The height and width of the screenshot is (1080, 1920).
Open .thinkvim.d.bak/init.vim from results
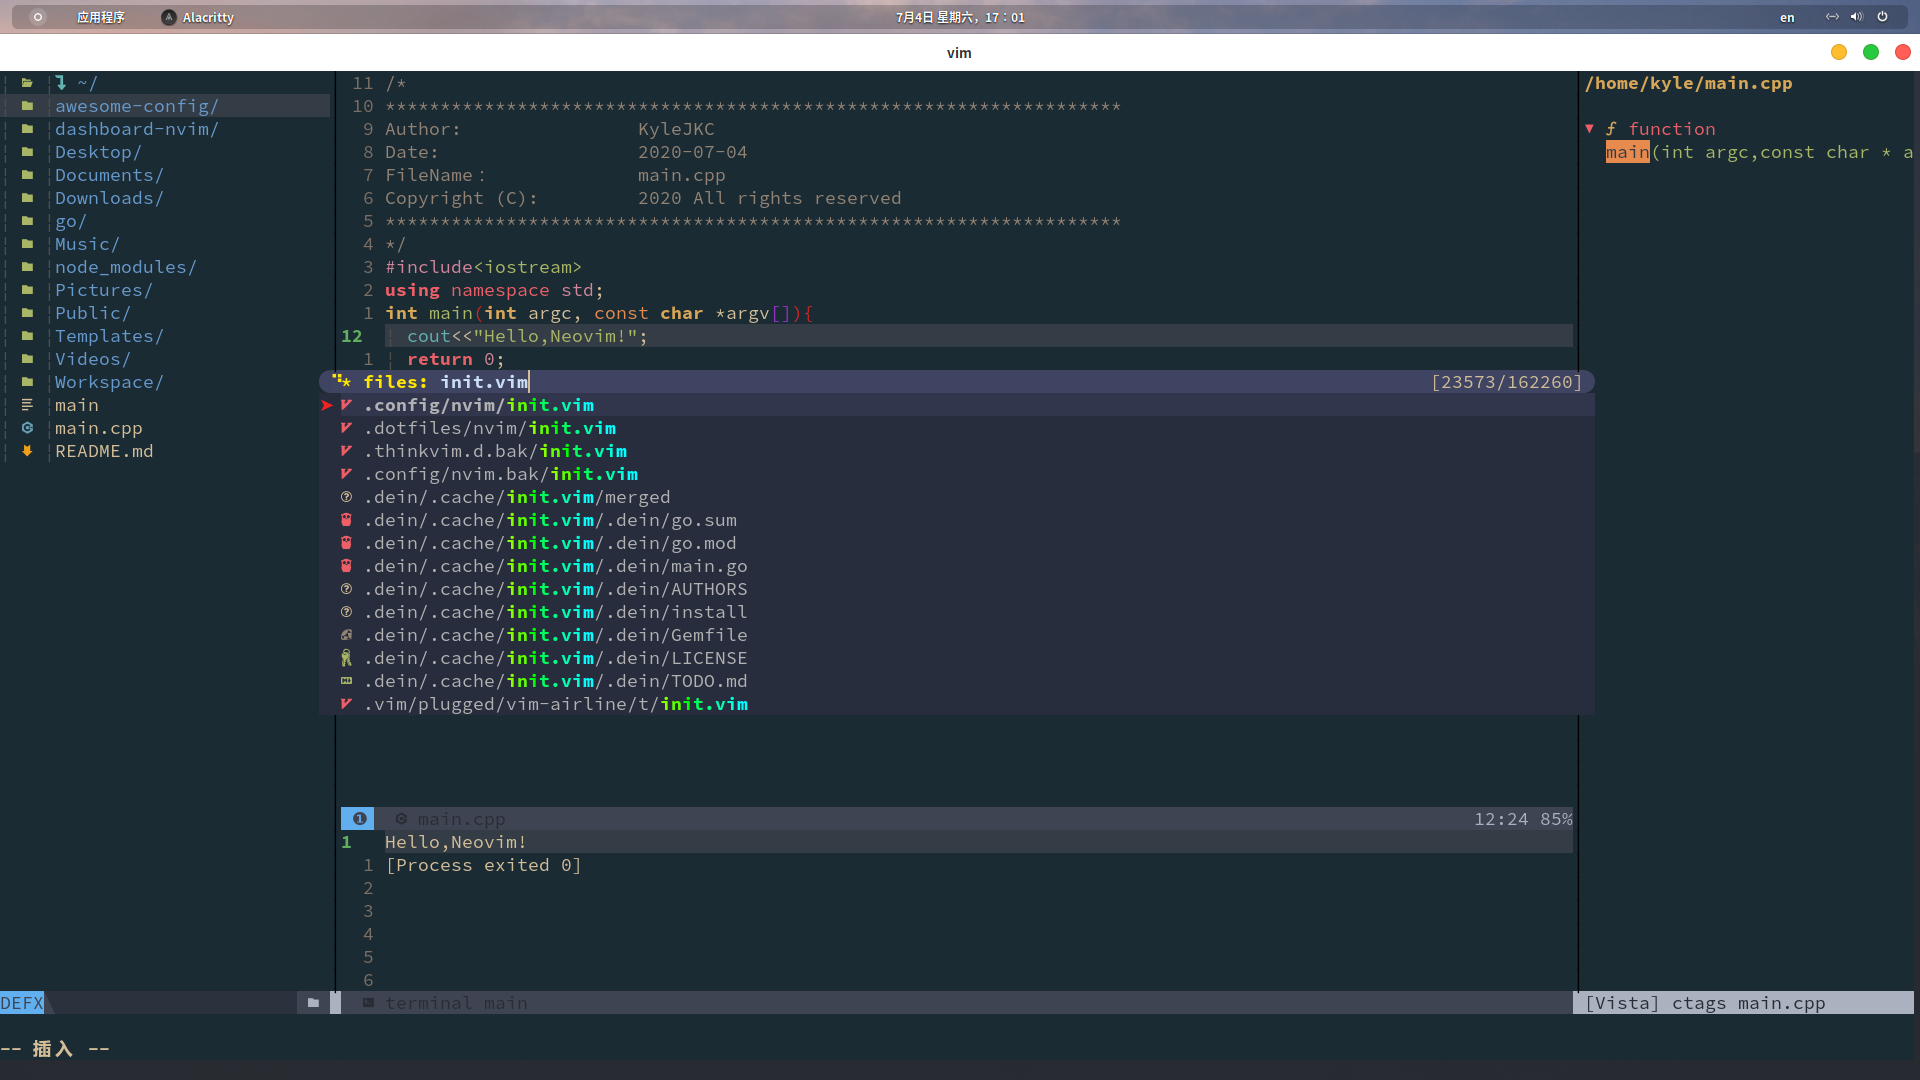(x=496, y=451)
